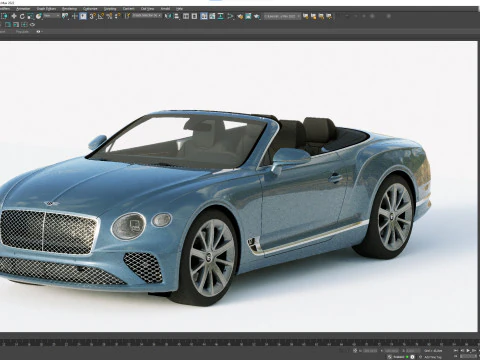
Task: Open the Rendered Frame Window icon
Action: [248, 16]
